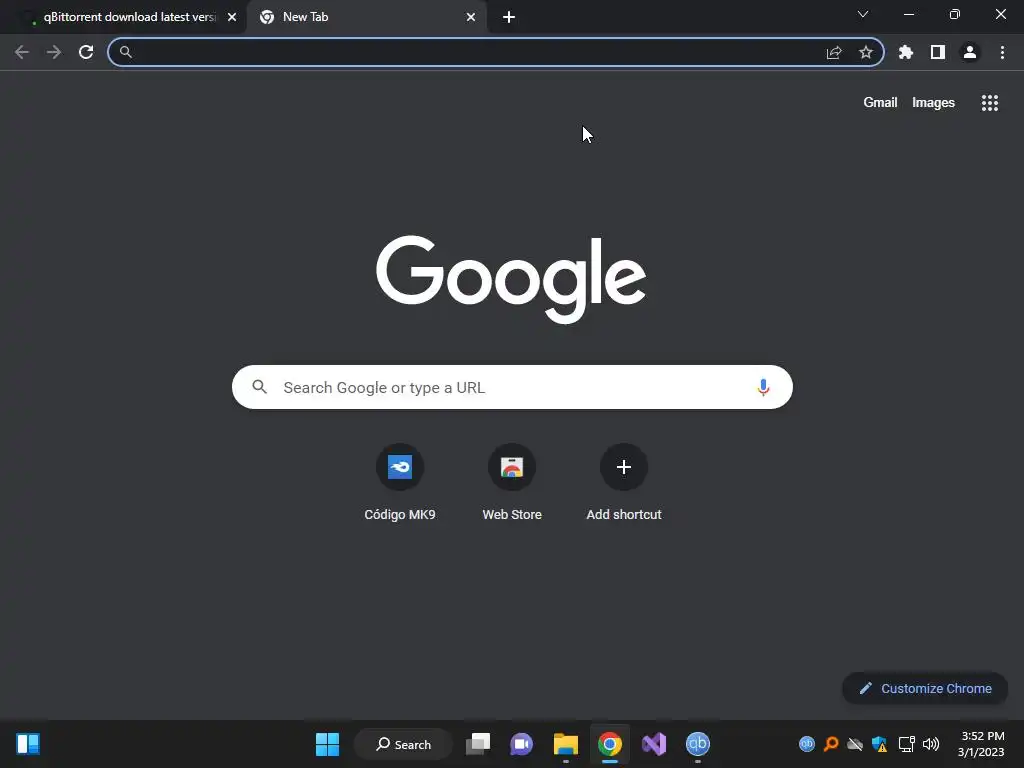Toggle the browser side panel
The height and width of the screenshot is (768, 1024).
[x=938, y=52]
